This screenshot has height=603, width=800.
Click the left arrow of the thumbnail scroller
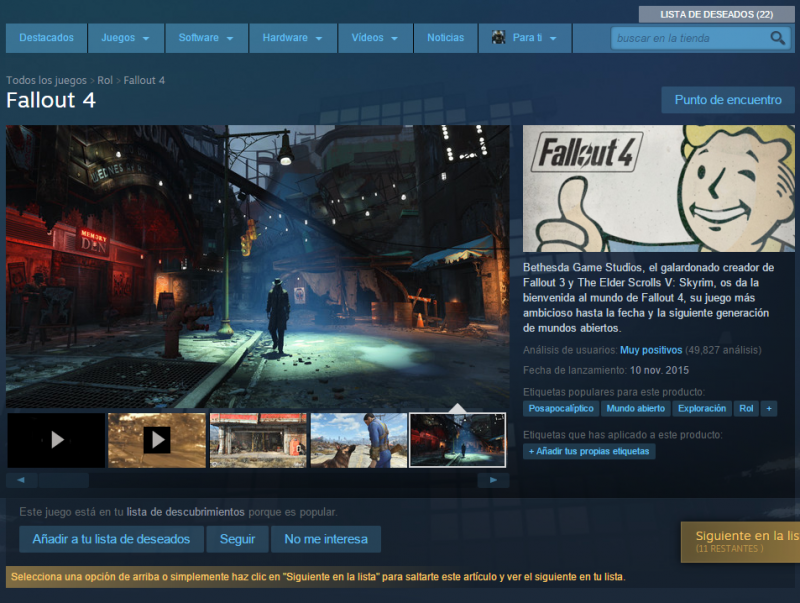click(x=21, y=480)
